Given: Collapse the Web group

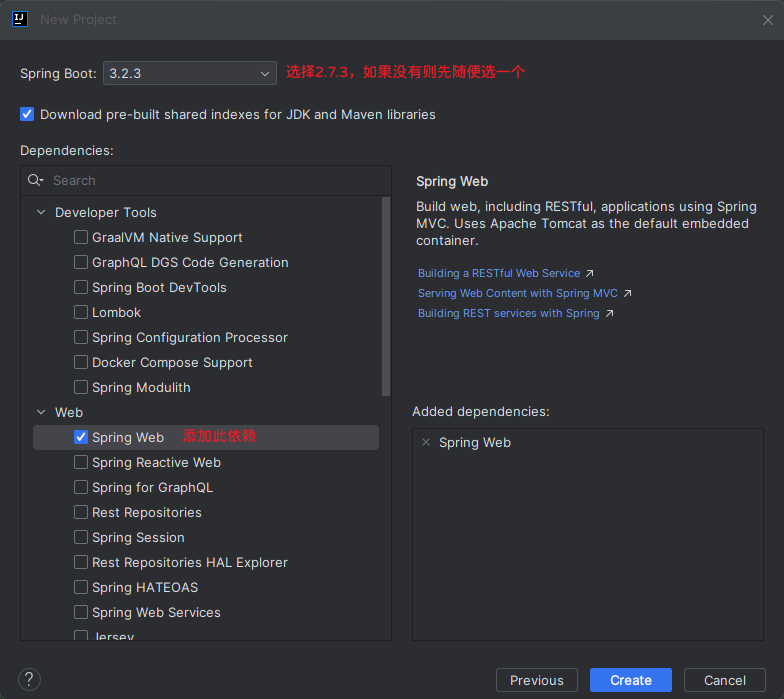Looking at the screenshot, I should (41, 412).
